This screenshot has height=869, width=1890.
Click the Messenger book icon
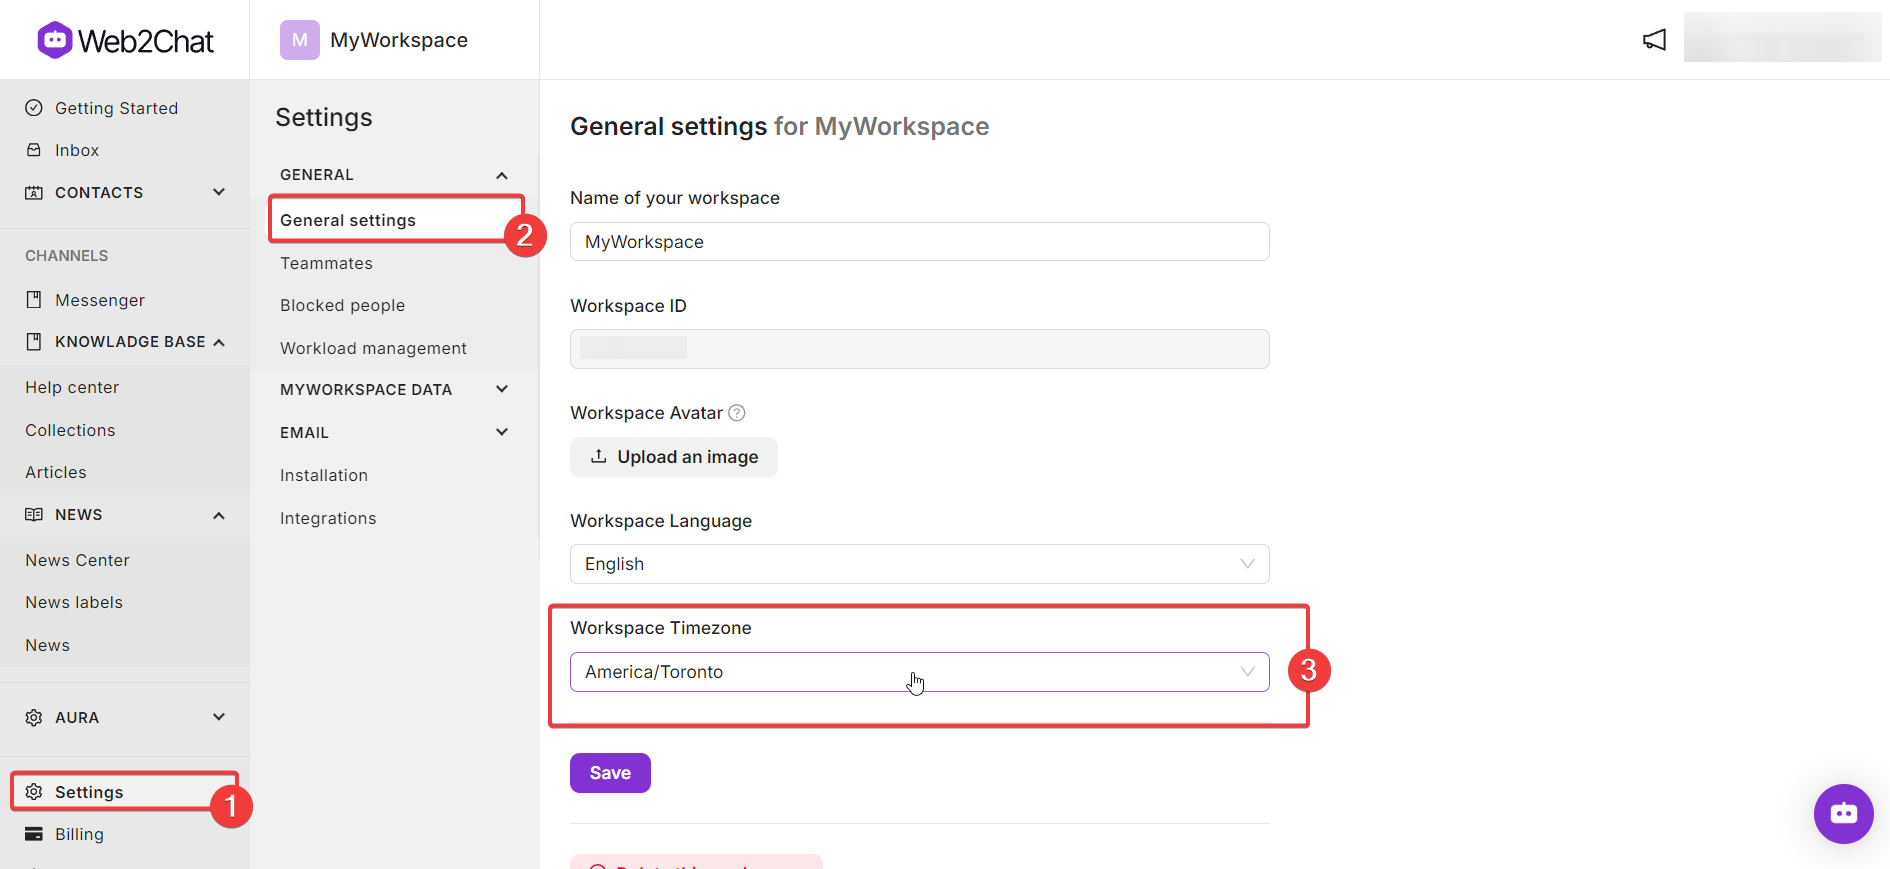34,300
